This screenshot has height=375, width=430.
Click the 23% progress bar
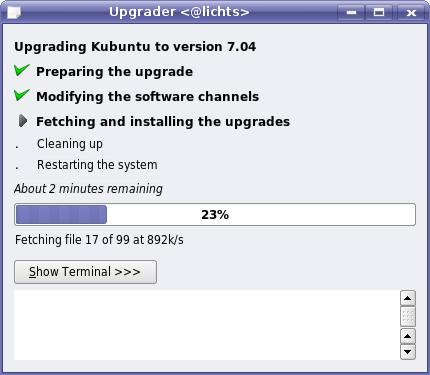(215, 215)
